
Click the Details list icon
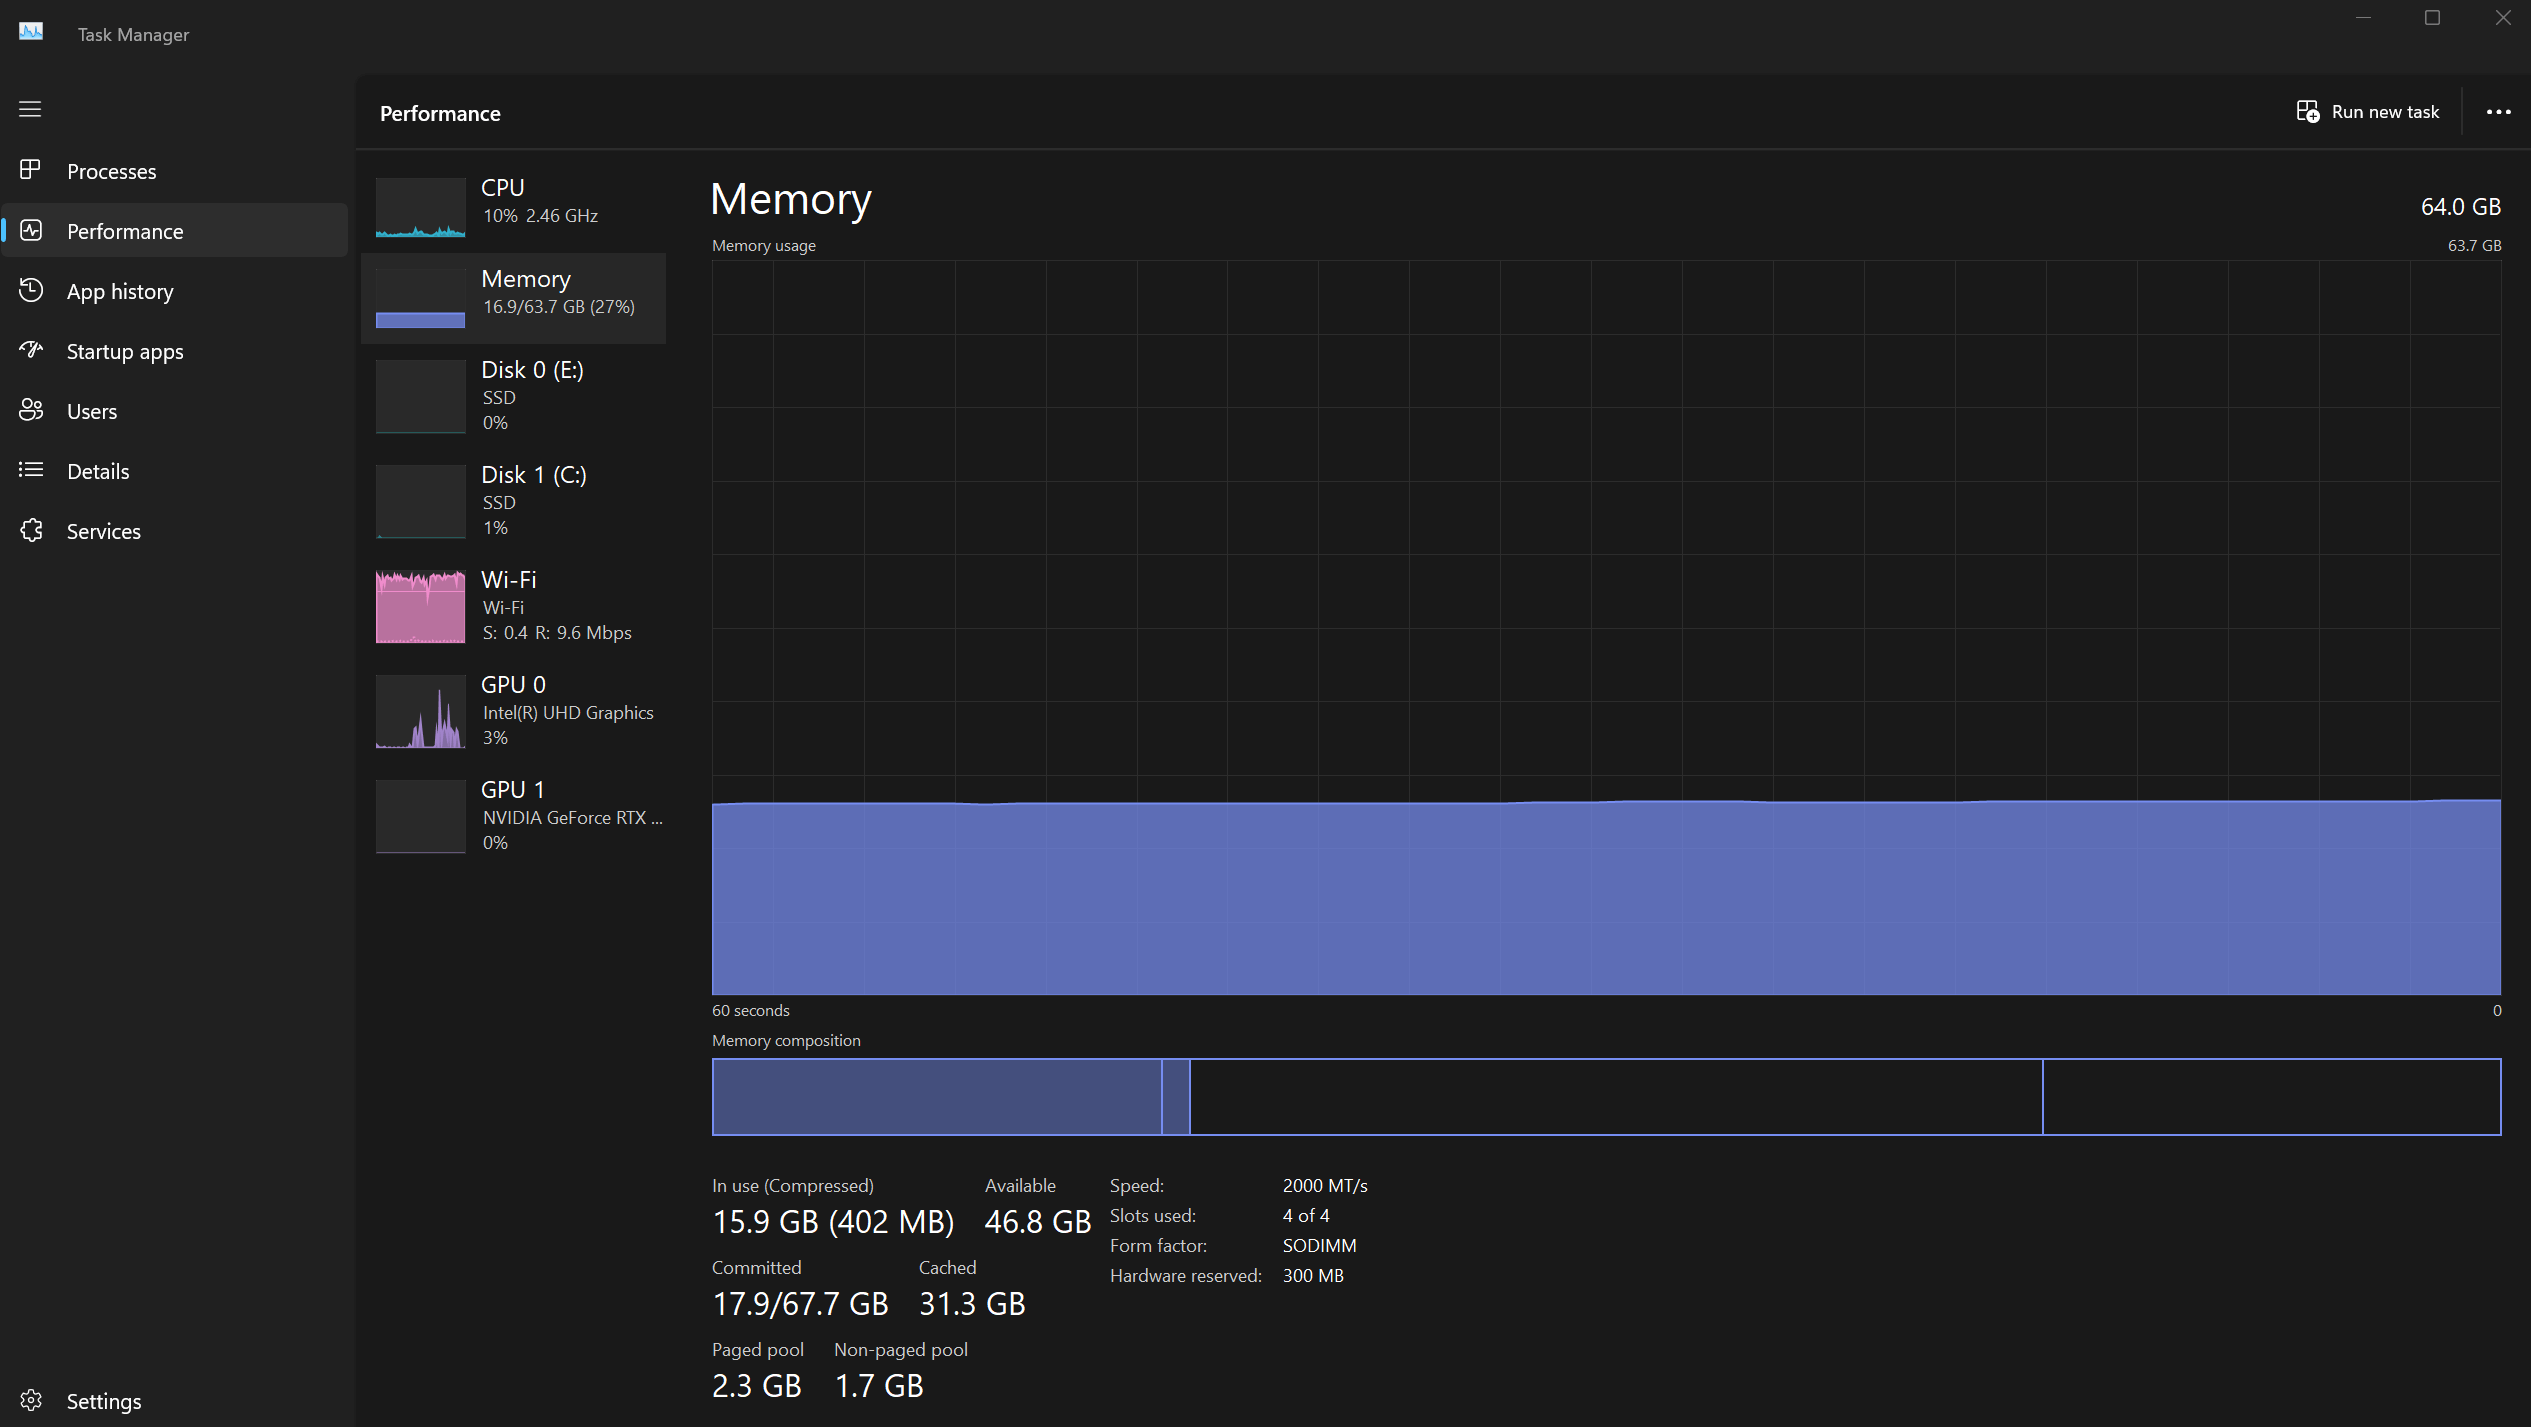click(30, 470)
